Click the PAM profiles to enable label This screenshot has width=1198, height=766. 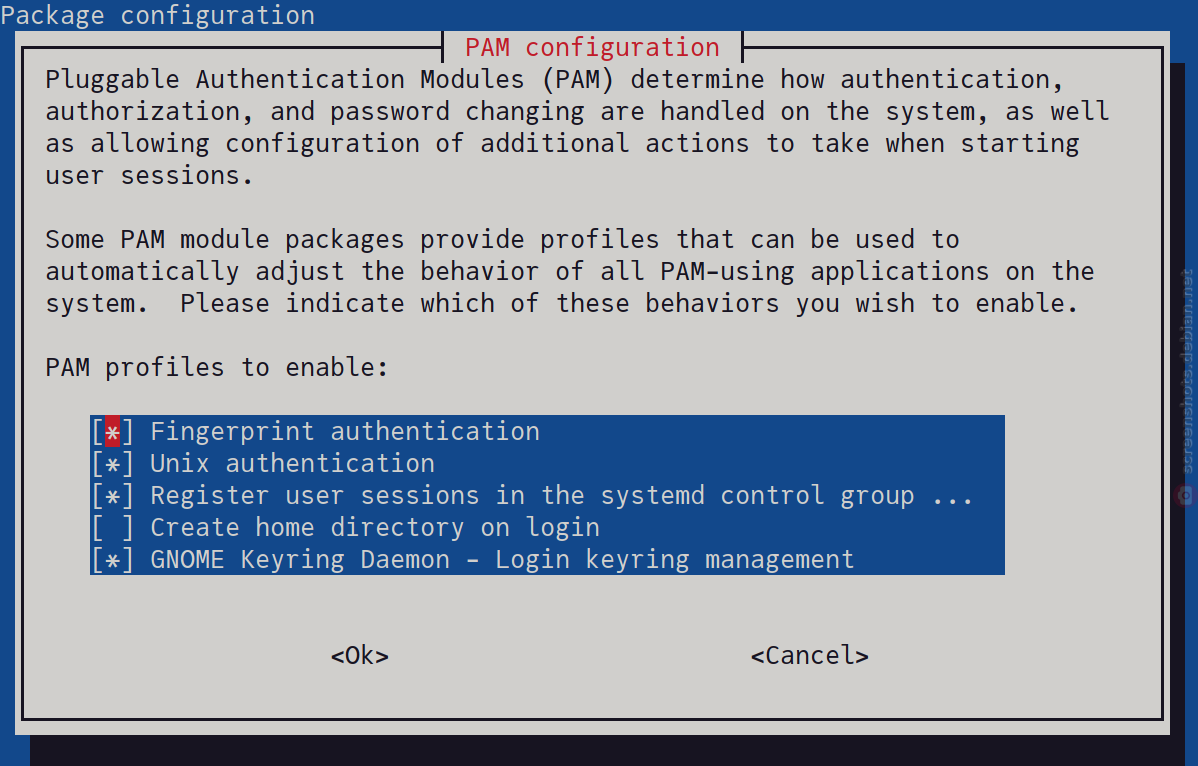[217, 368]
